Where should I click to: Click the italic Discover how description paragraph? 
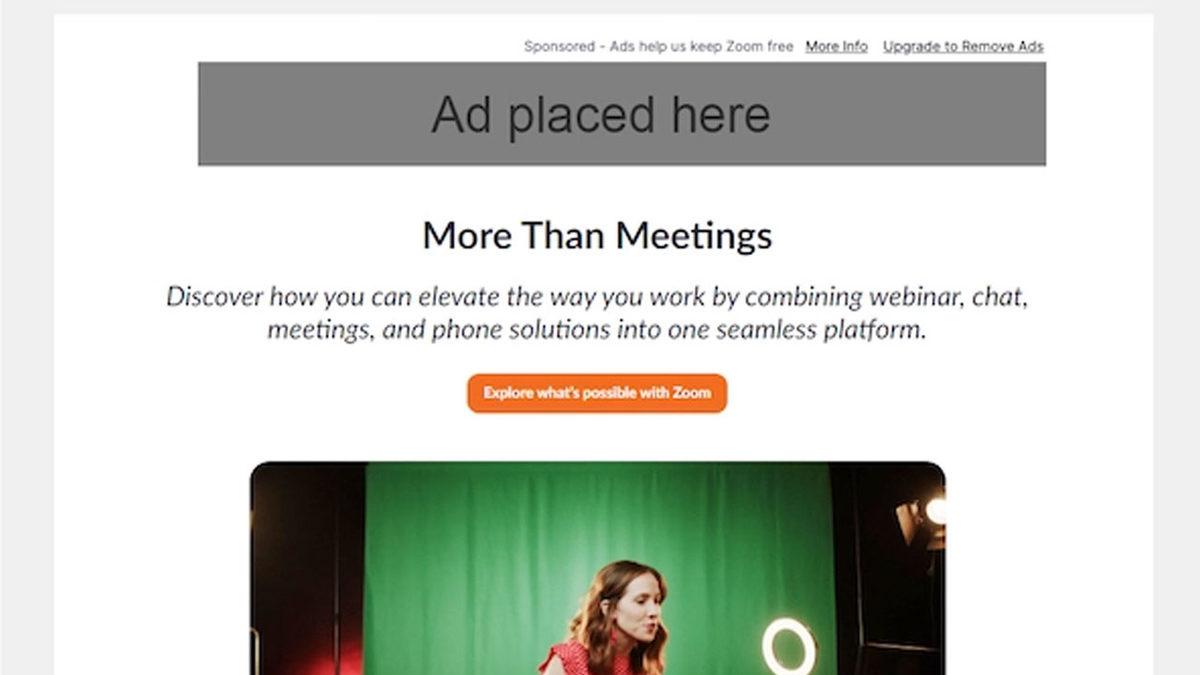pos(597,312)
